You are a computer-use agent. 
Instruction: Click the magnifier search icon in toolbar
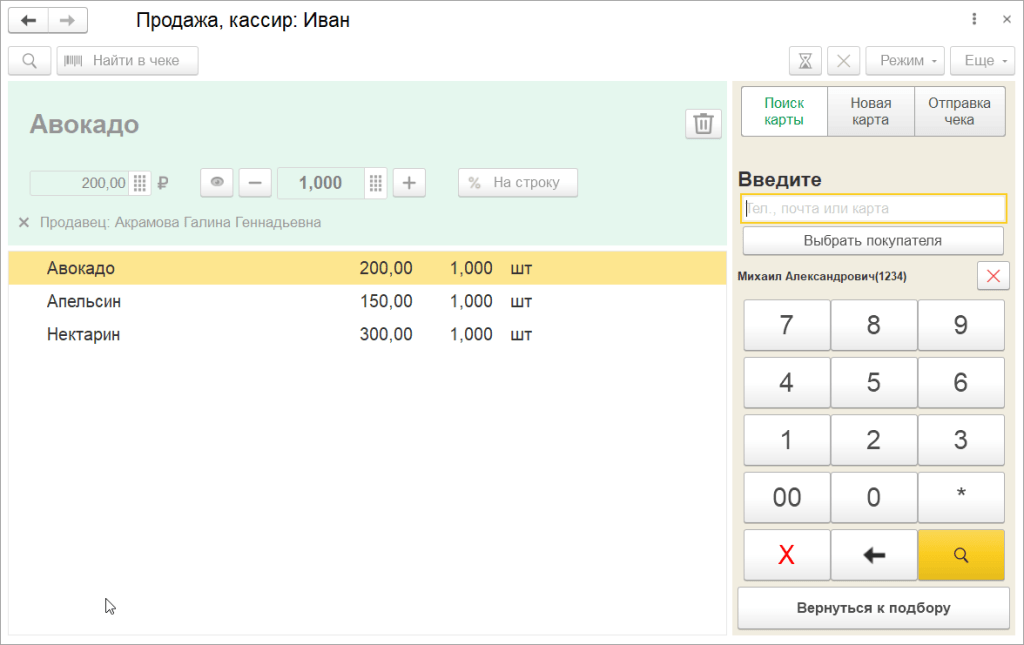coord(29,61)
